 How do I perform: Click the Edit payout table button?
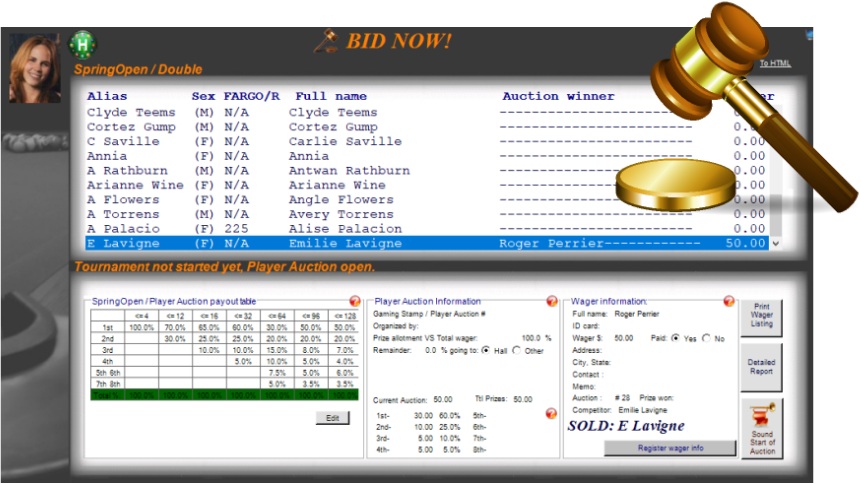pyautogui.click(x=332, y=418)
